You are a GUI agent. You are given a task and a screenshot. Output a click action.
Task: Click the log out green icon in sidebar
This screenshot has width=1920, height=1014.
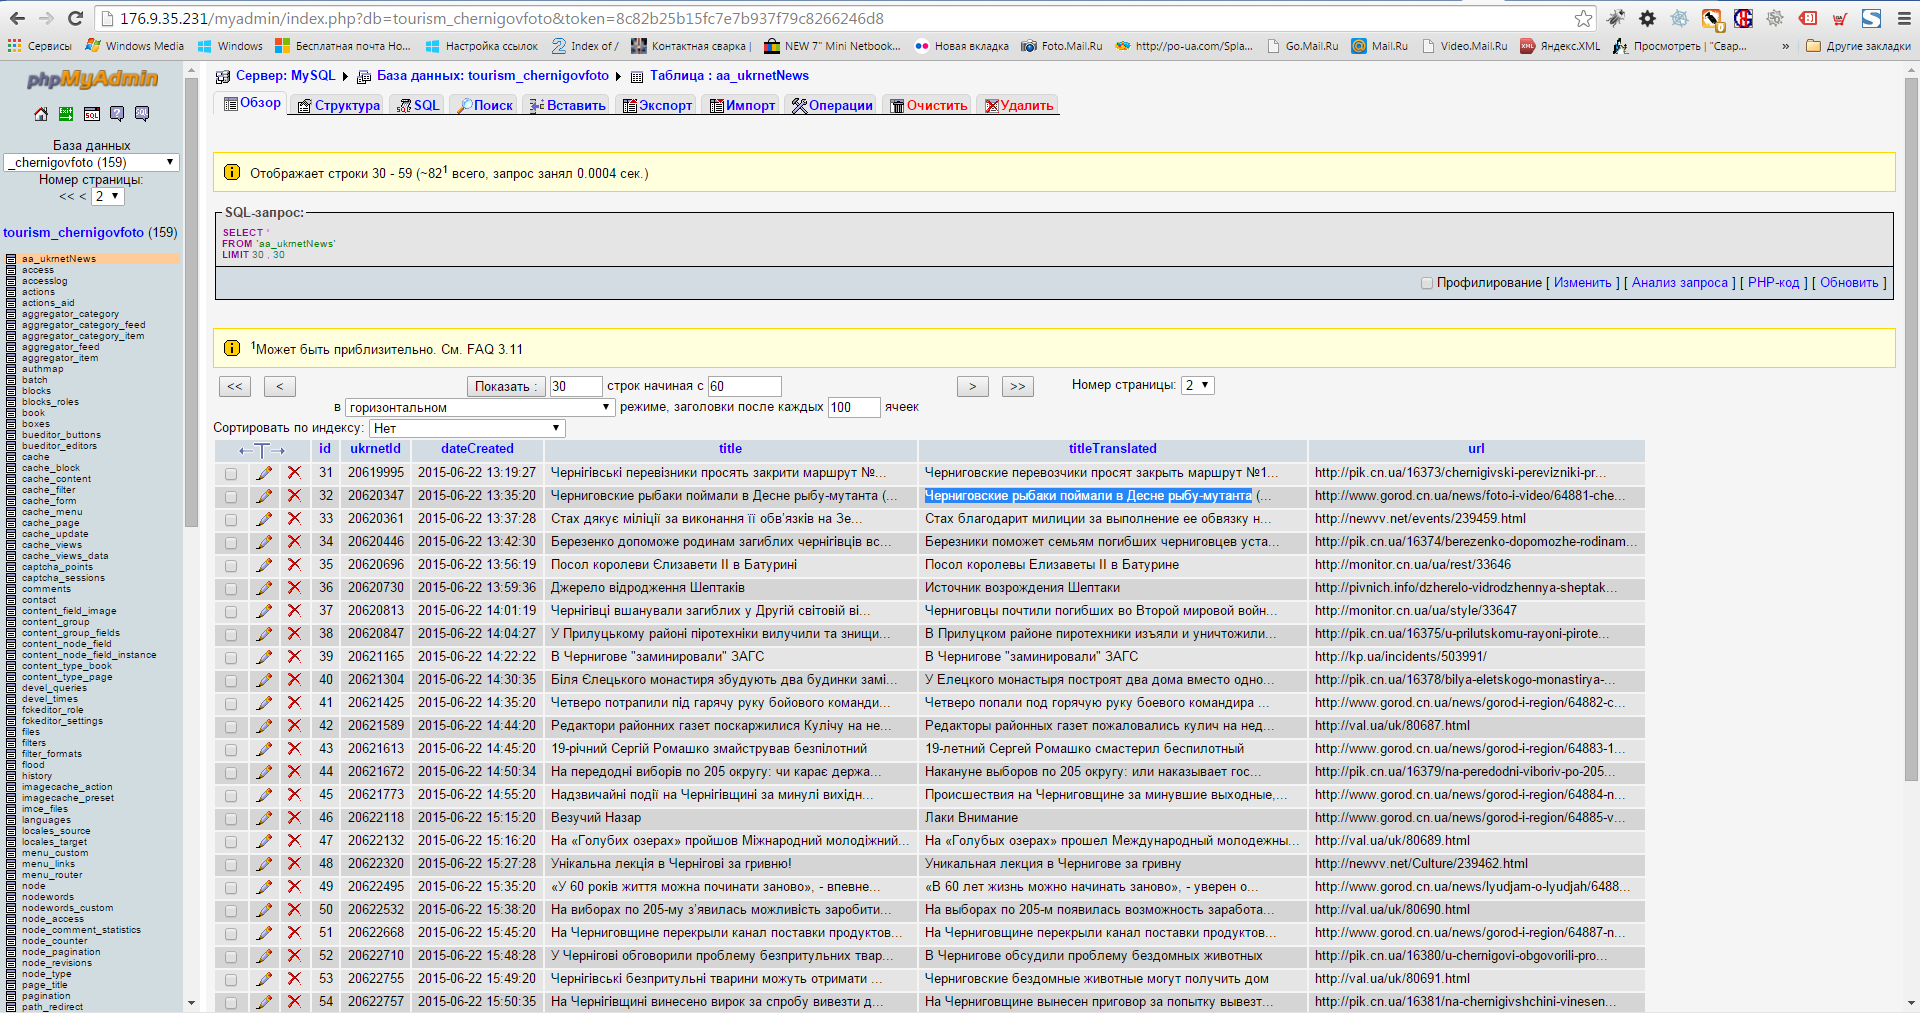tap(66, 114)
